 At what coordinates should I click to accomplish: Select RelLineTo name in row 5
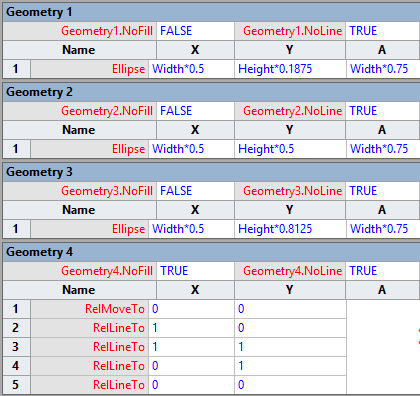pos(90,385)
